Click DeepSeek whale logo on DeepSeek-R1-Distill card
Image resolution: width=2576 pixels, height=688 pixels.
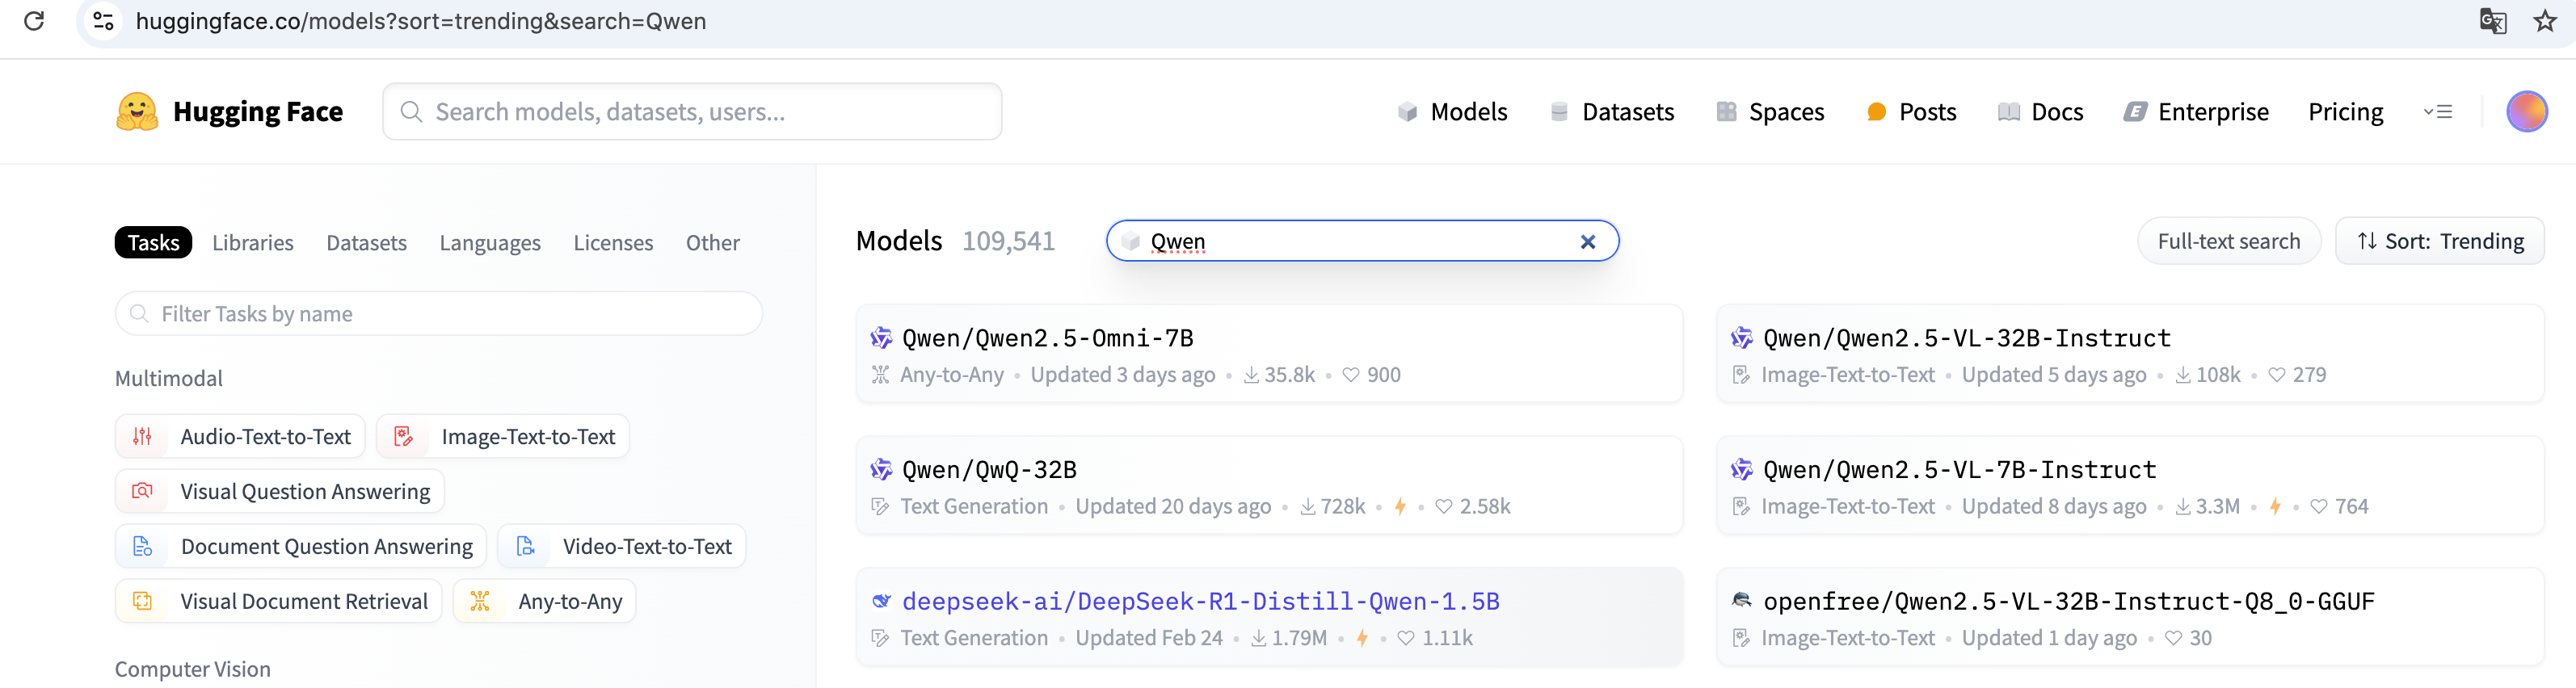pos(881,601)
